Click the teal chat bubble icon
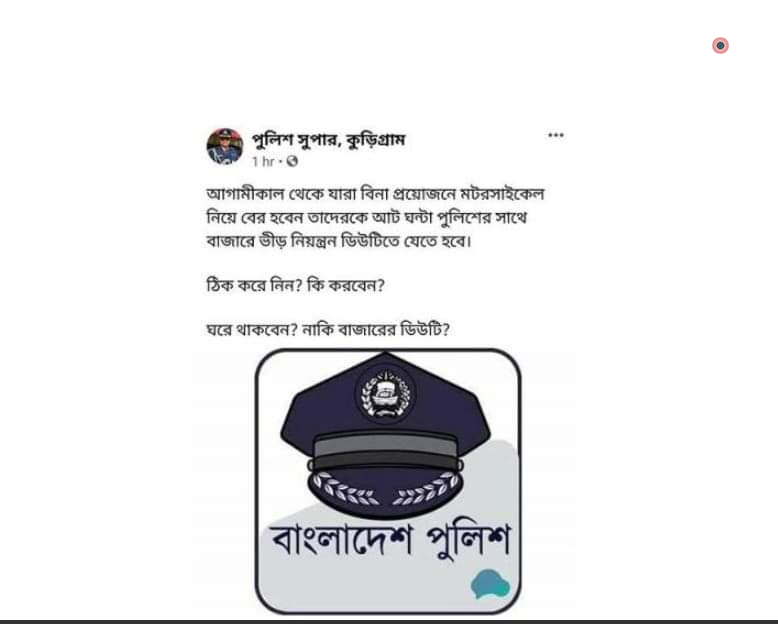The height and width of the screenshot is (624, 778). coord(490,584)
